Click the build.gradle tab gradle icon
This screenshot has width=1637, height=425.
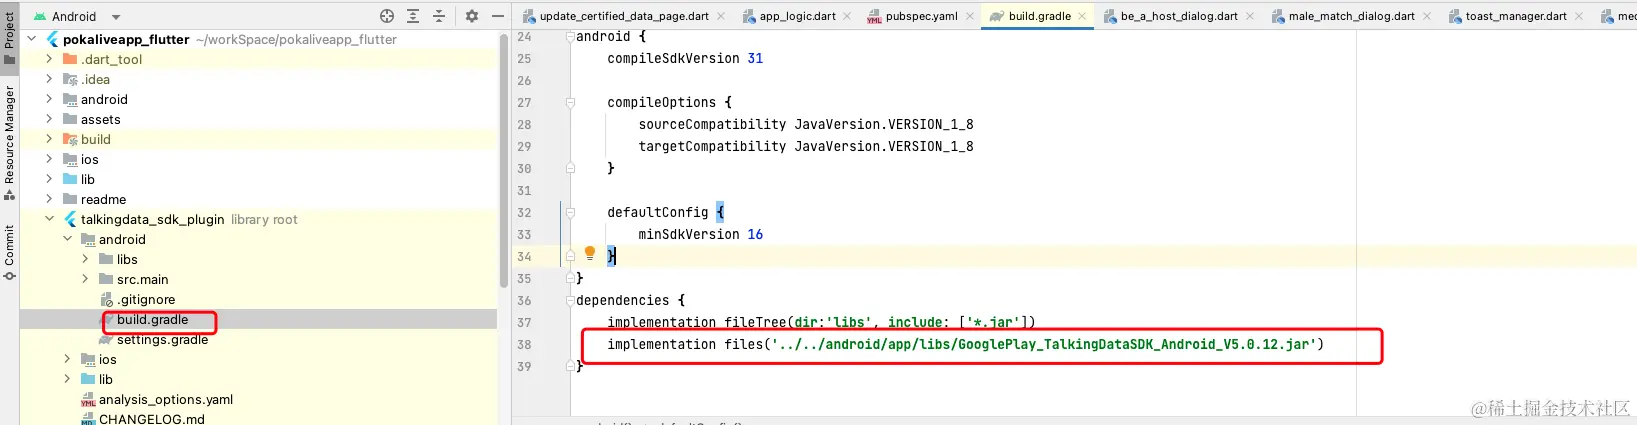click(x=997, y=16)
